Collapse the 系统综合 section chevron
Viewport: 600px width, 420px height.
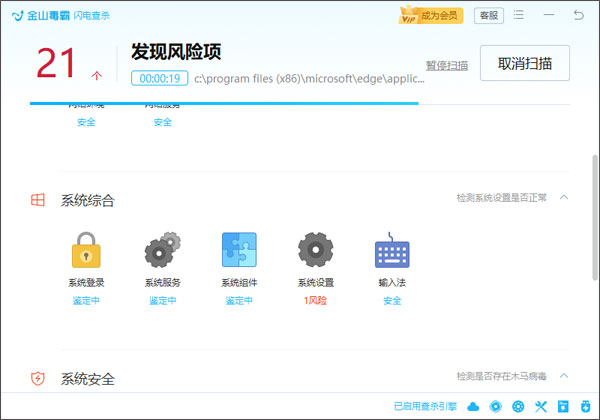click(x=564, y=197)
